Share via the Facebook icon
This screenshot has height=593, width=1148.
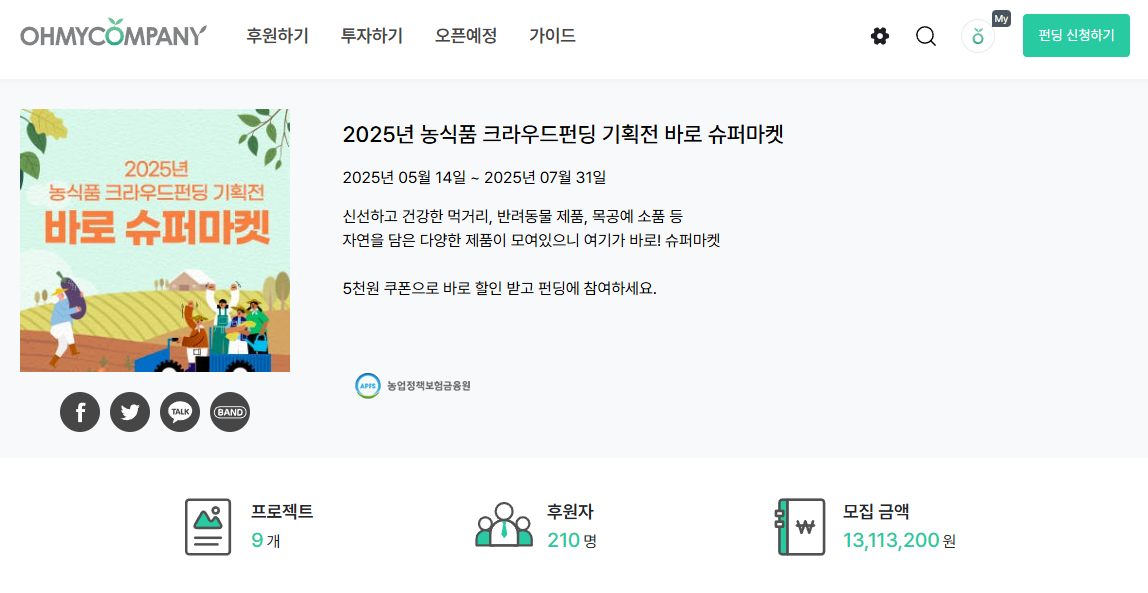pyautogui.click(x=80, y=412)
